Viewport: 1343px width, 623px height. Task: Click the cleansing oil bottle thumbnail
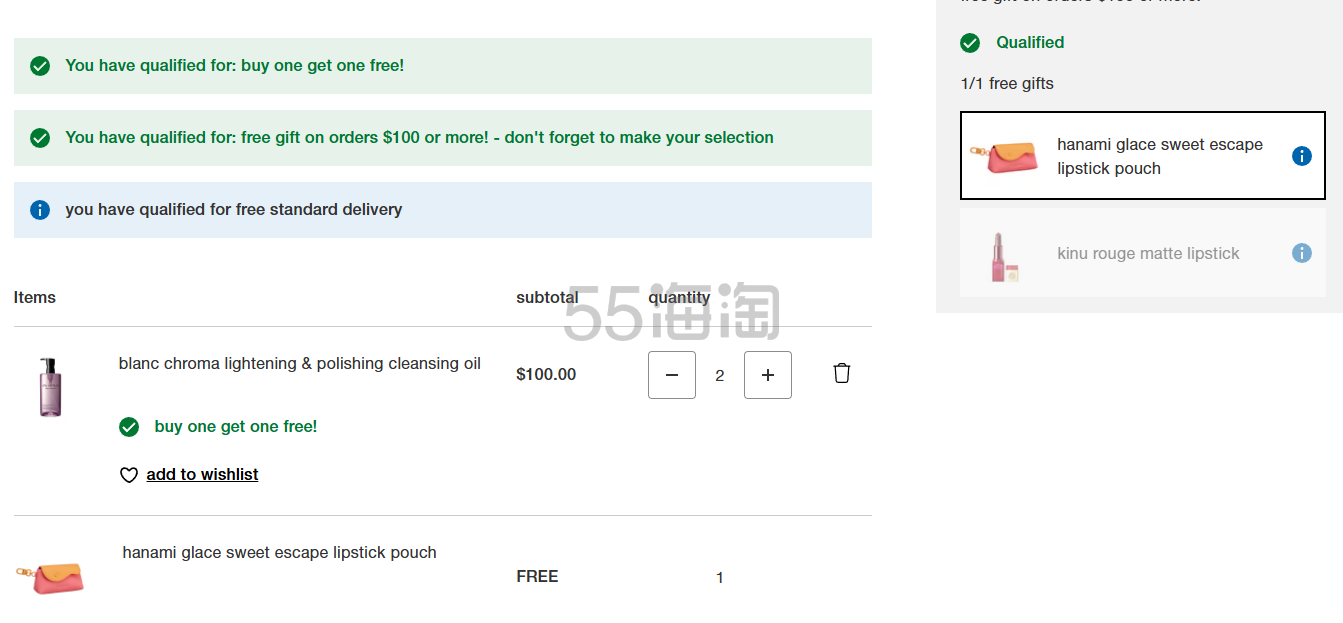(50, 386)
